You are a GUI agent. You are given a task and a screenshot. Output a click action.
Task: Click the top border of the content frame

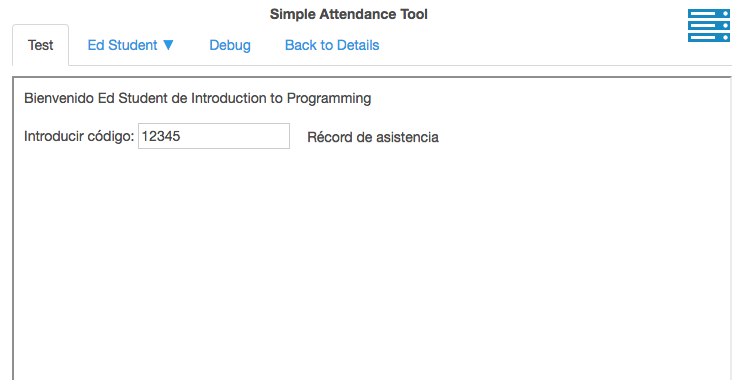(x=372, y=77)
